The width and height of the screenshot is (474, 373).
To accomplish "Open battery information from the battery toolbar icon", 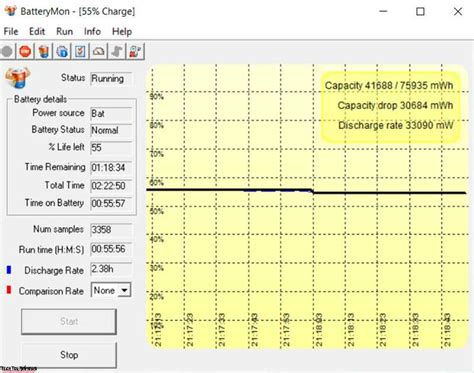I will pos(44,52).
